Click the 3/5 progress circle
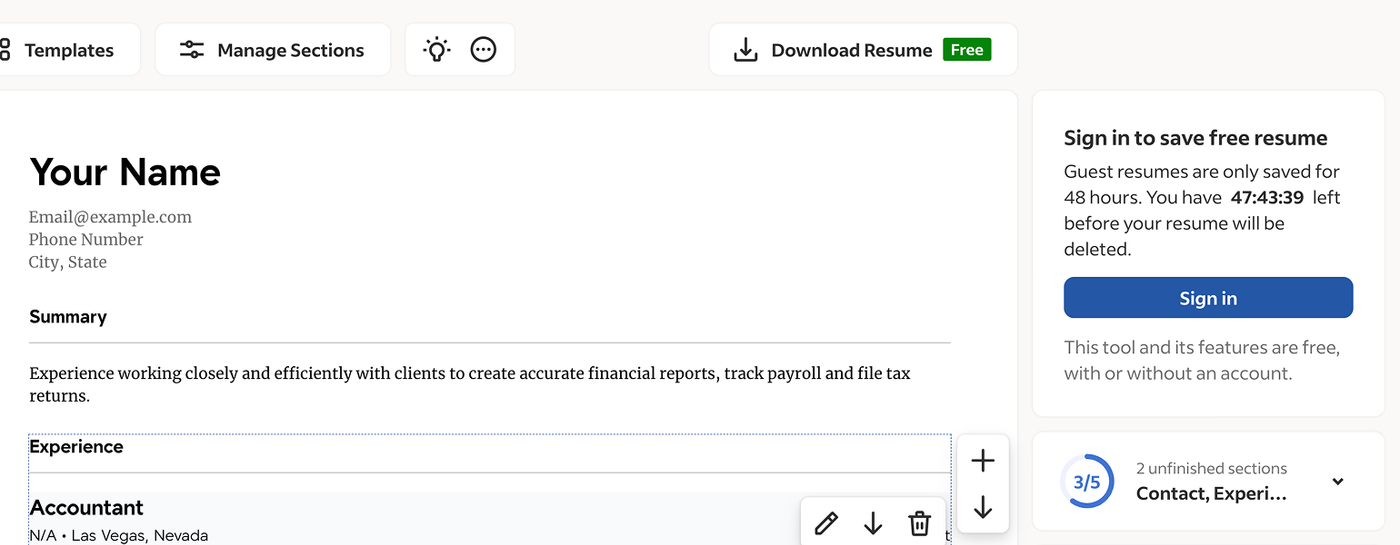Image resolution: width=1400 pixels, height=545 pixels. coord(1087,482)
